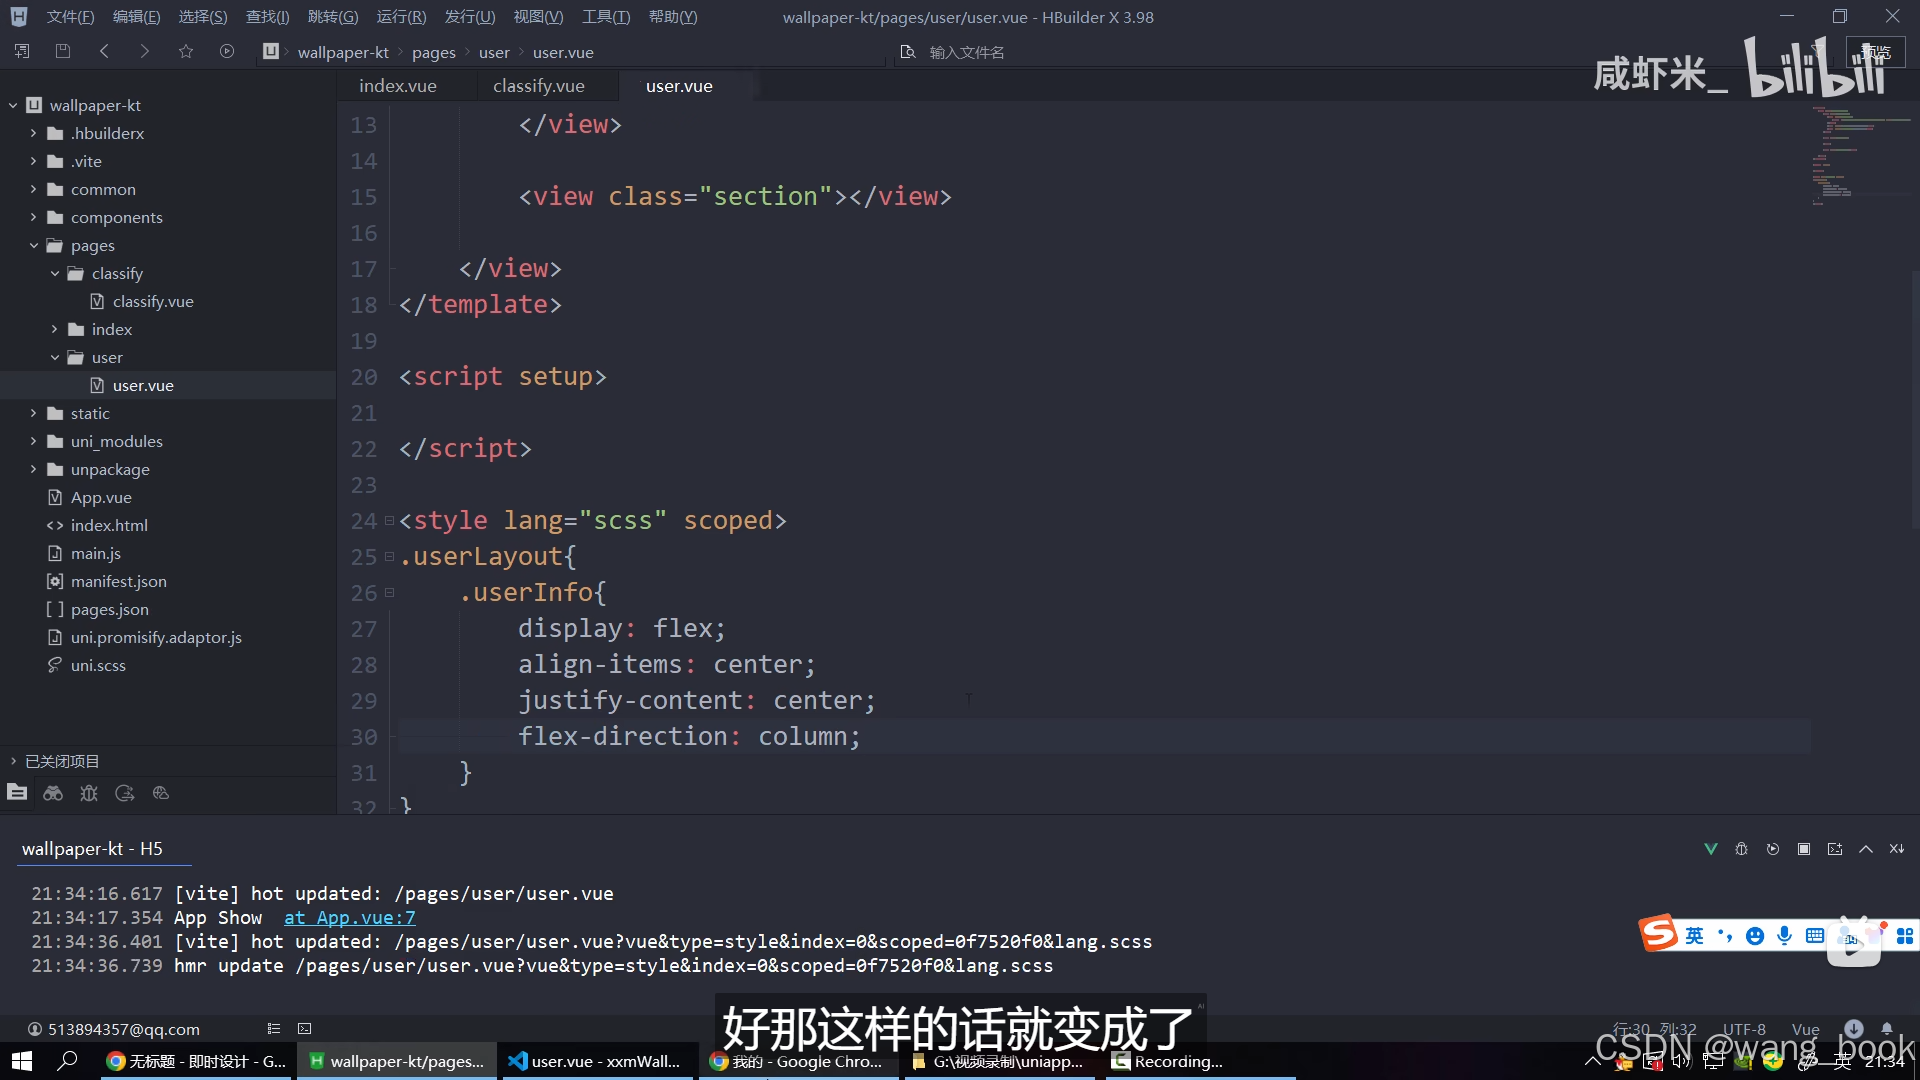Image resolution: width=1920 pixels, height=1080 pixels.
Task: Open the search binoculars icon
Action: 53,793
